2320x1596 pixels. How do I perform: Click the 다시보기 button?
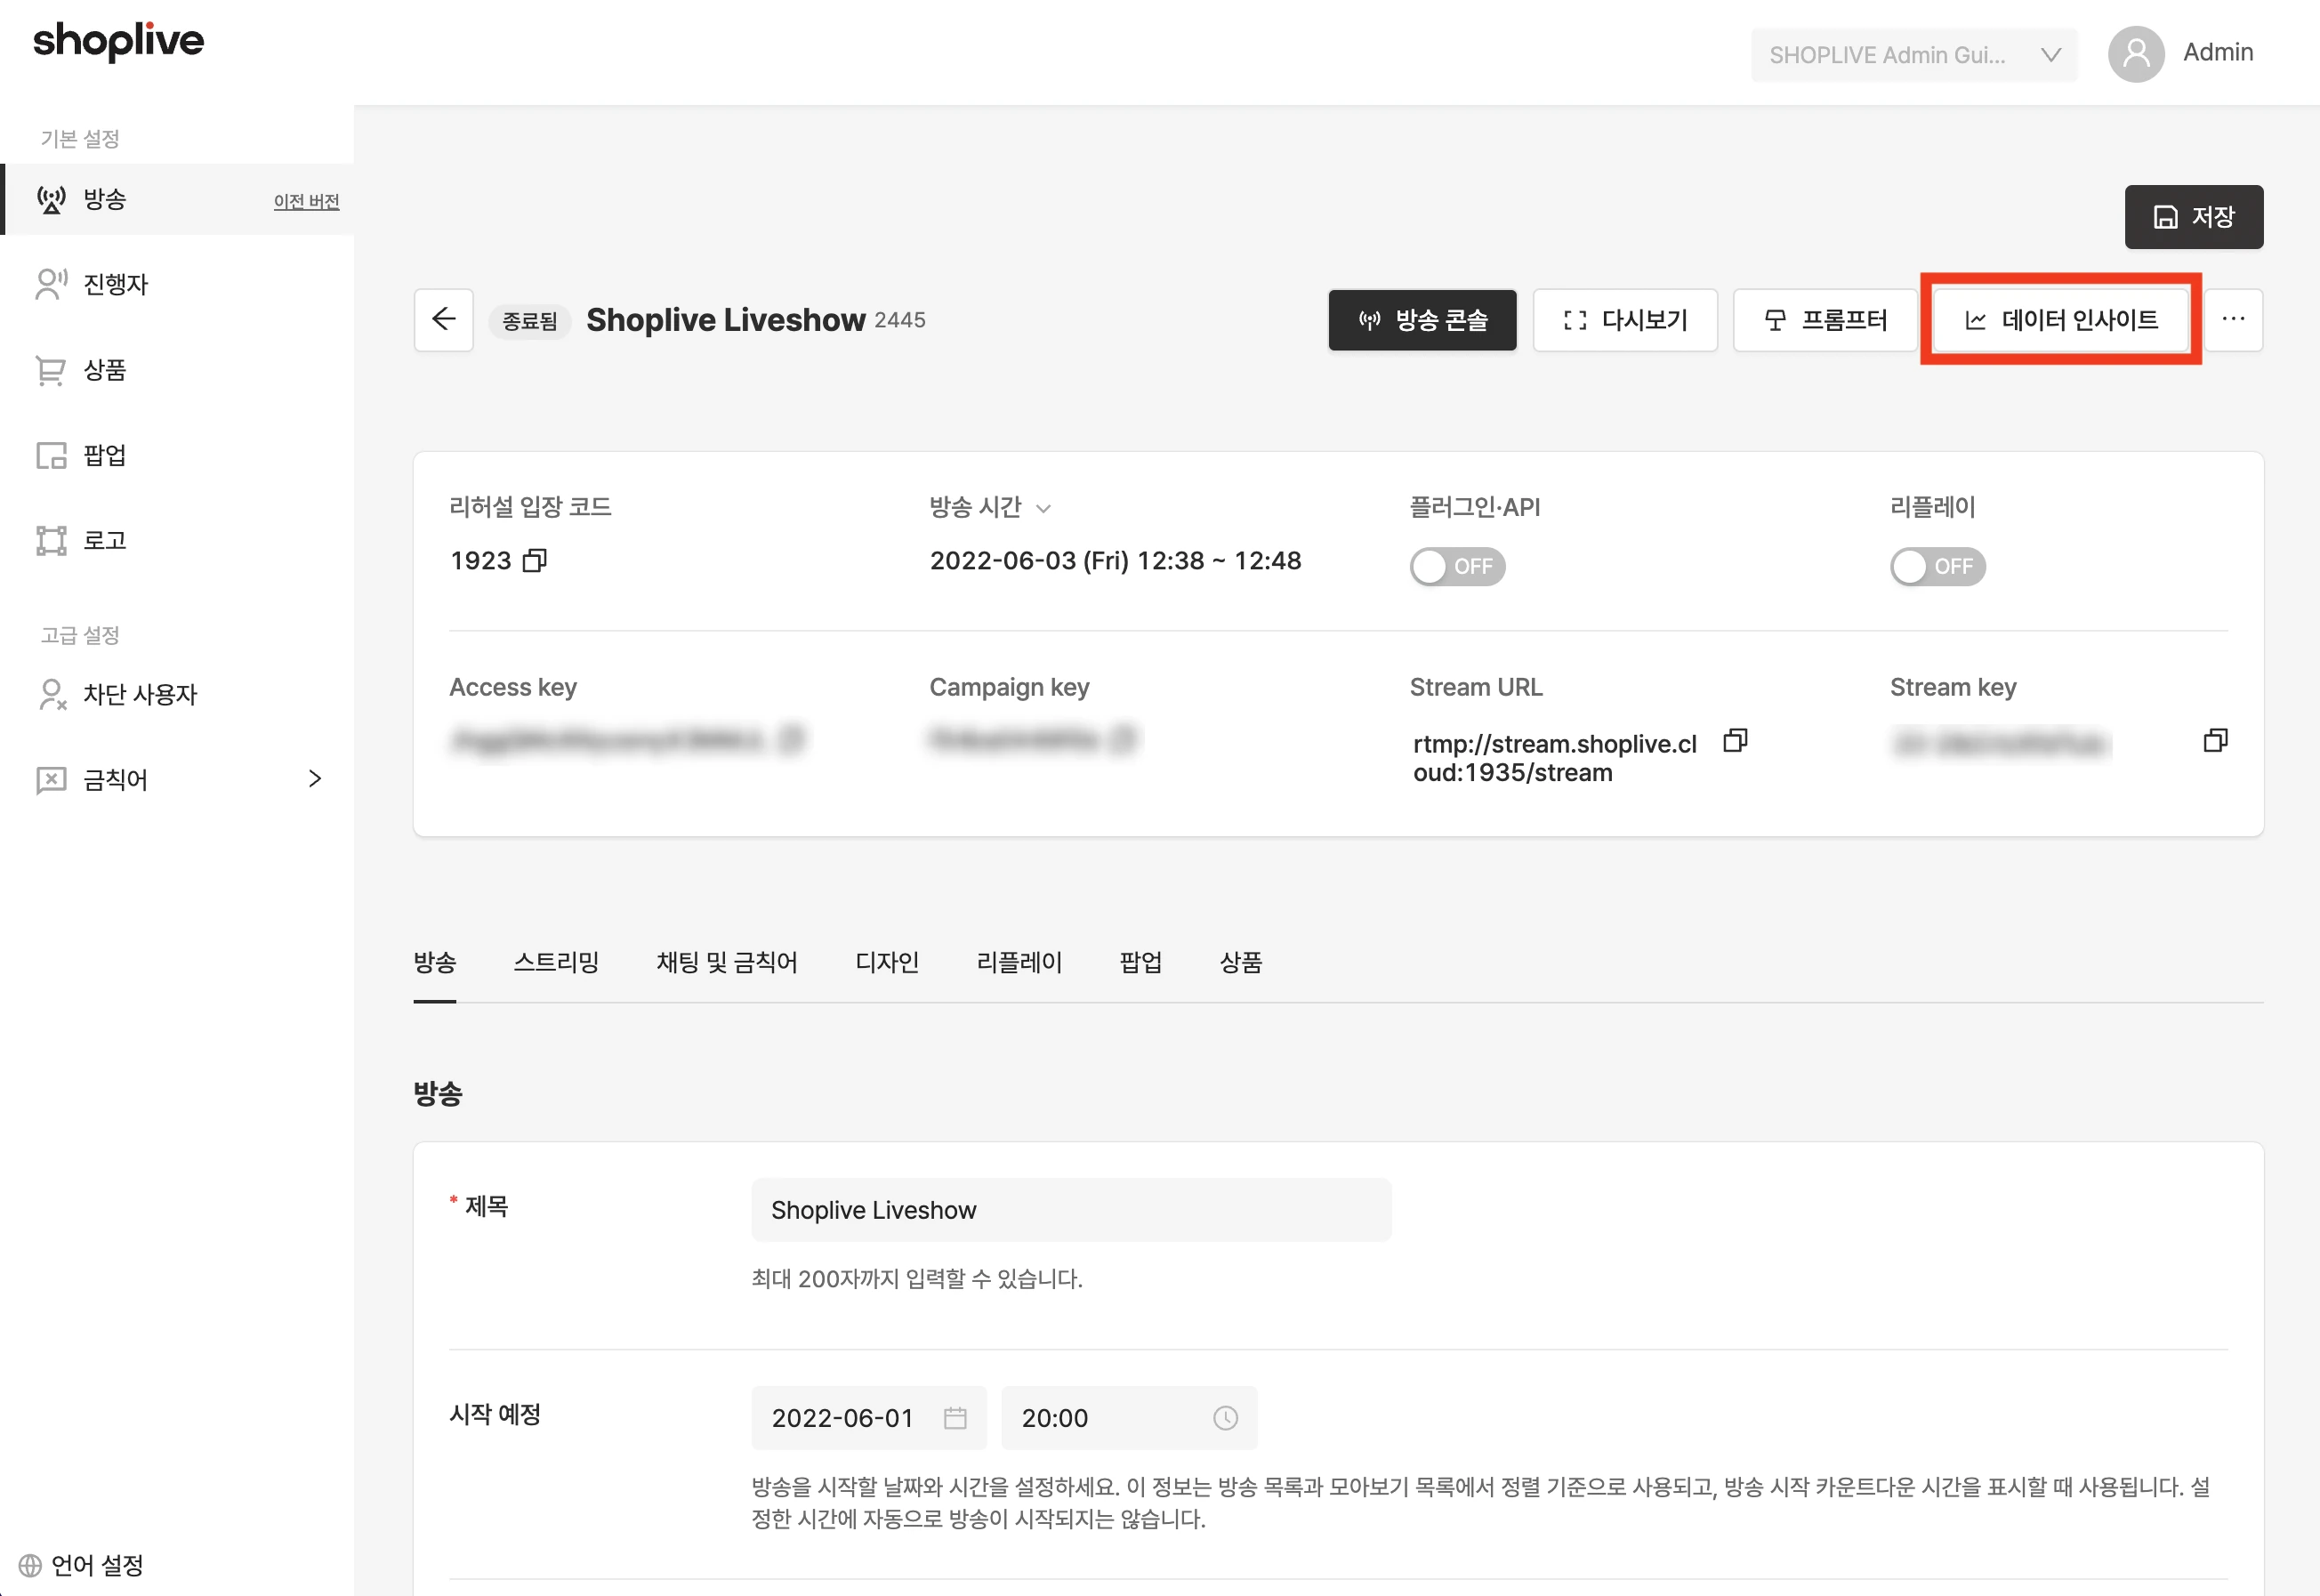pyautogui.click(x=1625, y=320)
